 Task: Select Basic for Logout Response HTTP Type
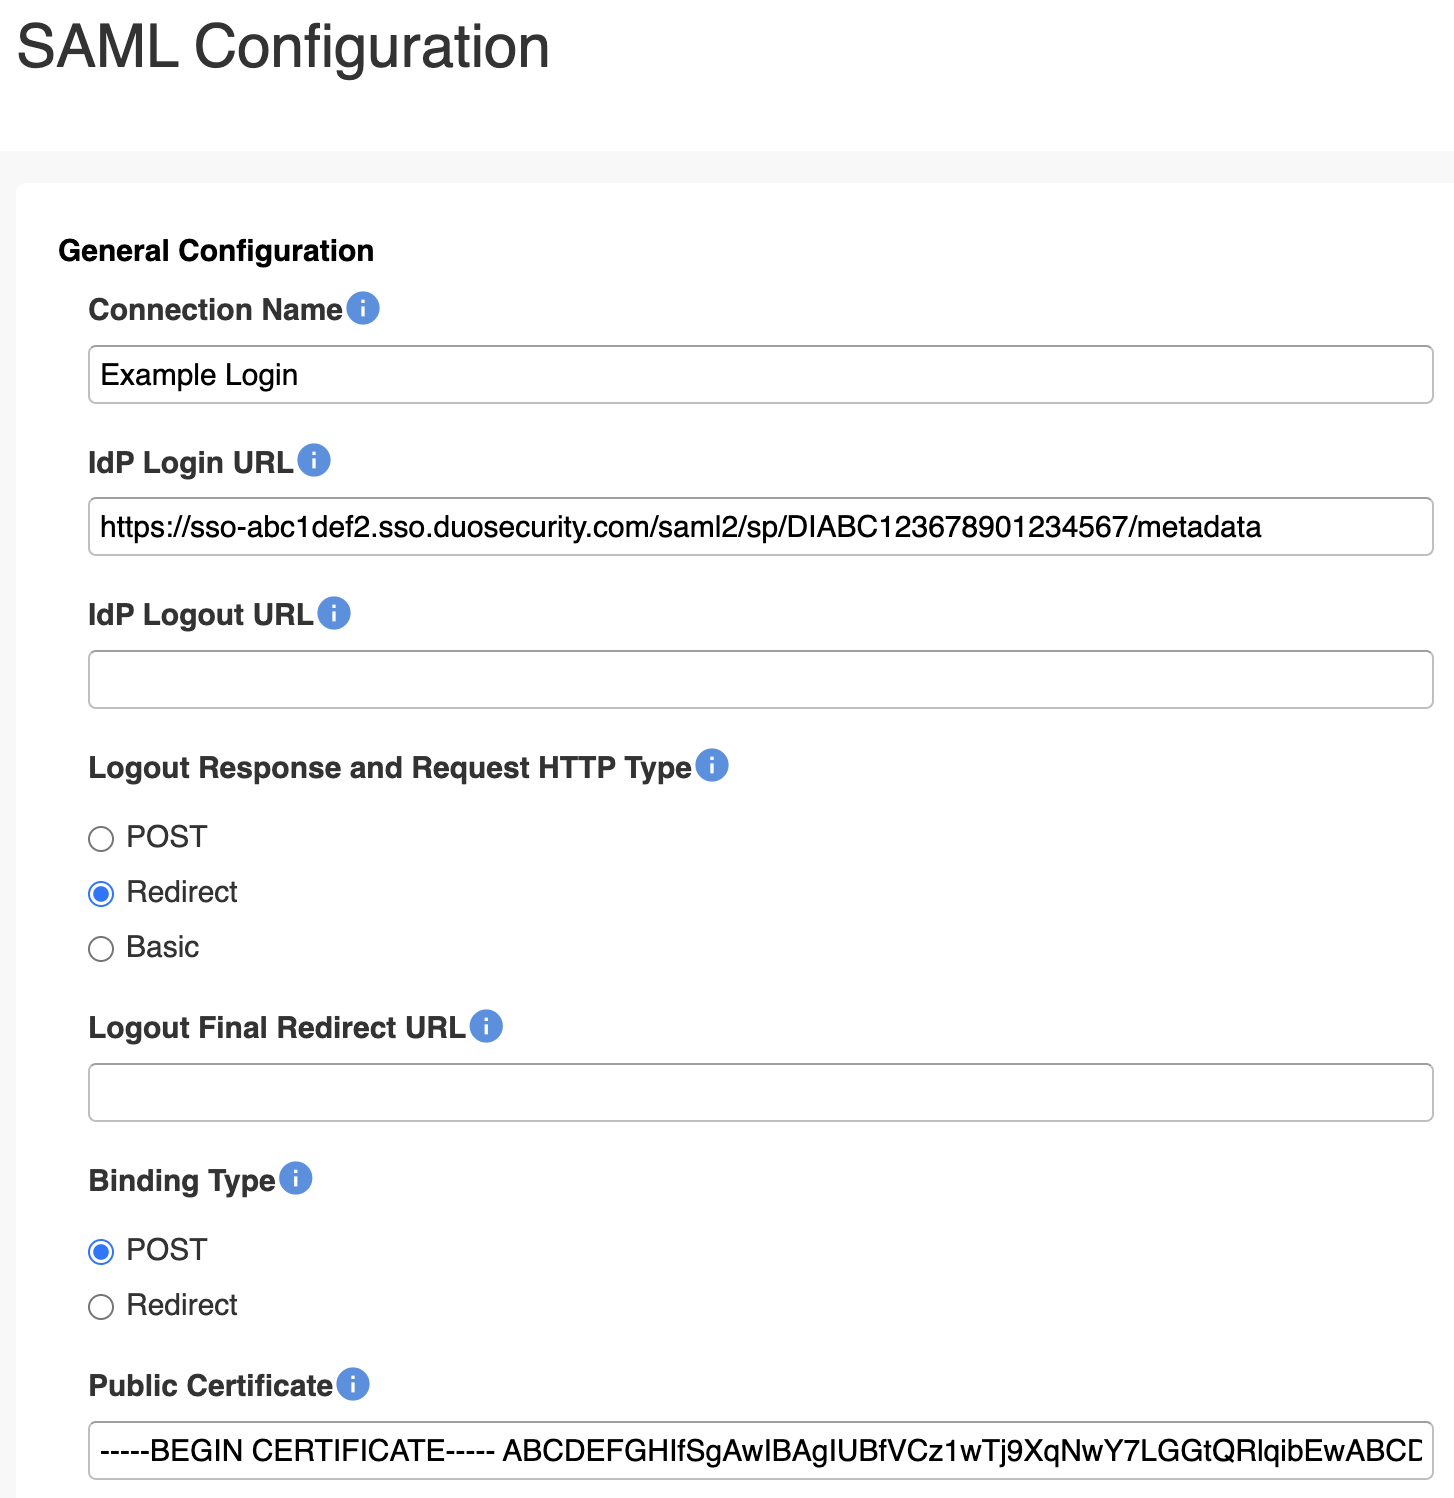tap(100, 949)
